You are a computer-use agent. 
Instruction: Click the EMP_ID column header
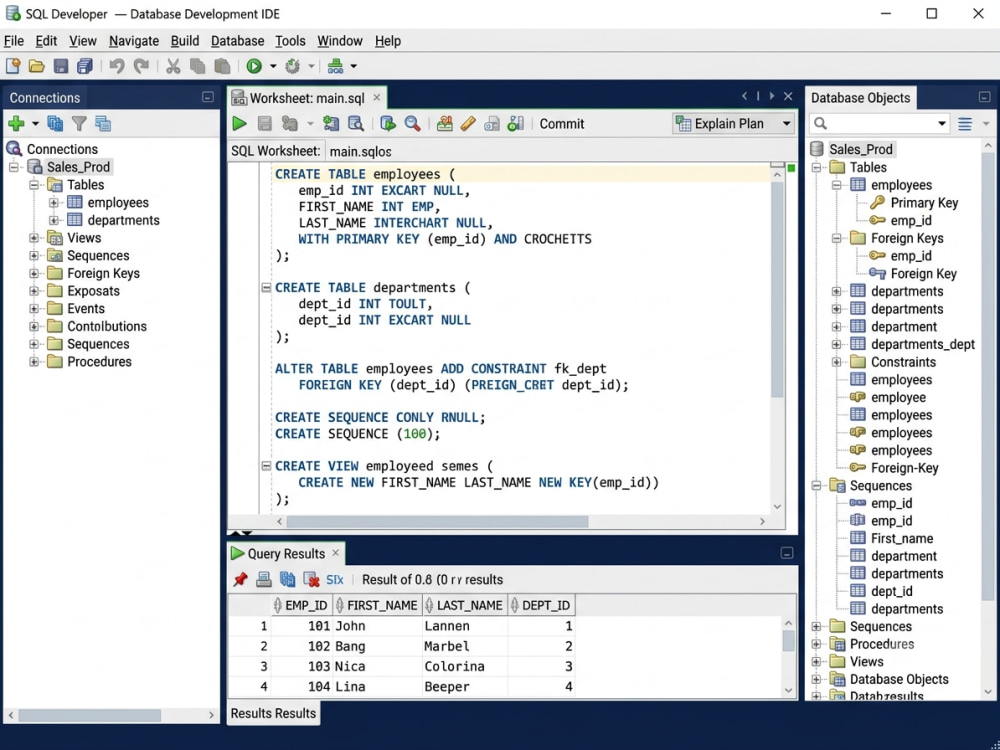[300, 605]
